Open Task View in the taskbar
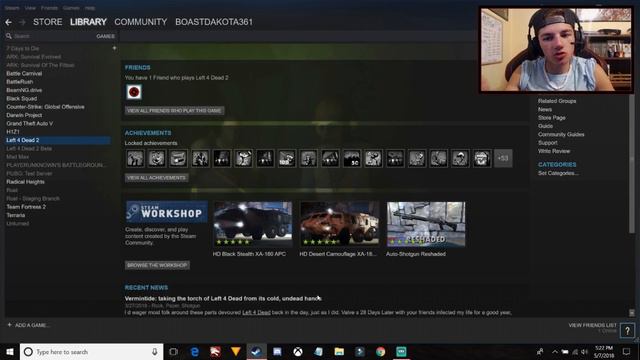The height and width of the screenshot is (360, 640). (173, 351)
